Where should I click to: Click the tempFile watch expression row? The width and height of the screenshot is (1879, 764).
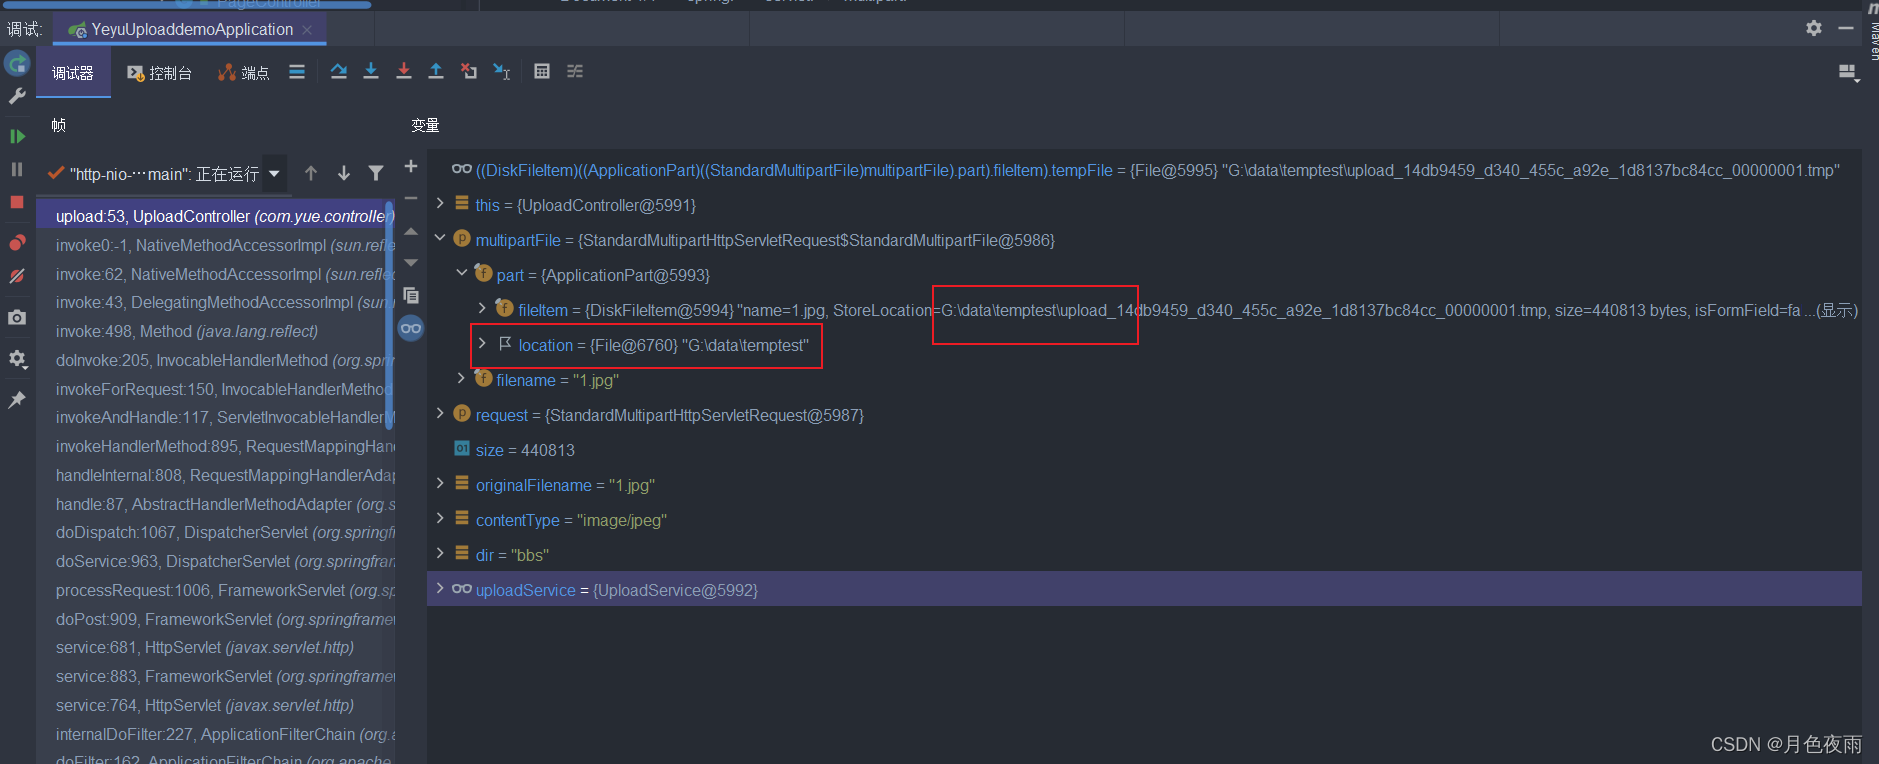click(x=1144, y=170)
